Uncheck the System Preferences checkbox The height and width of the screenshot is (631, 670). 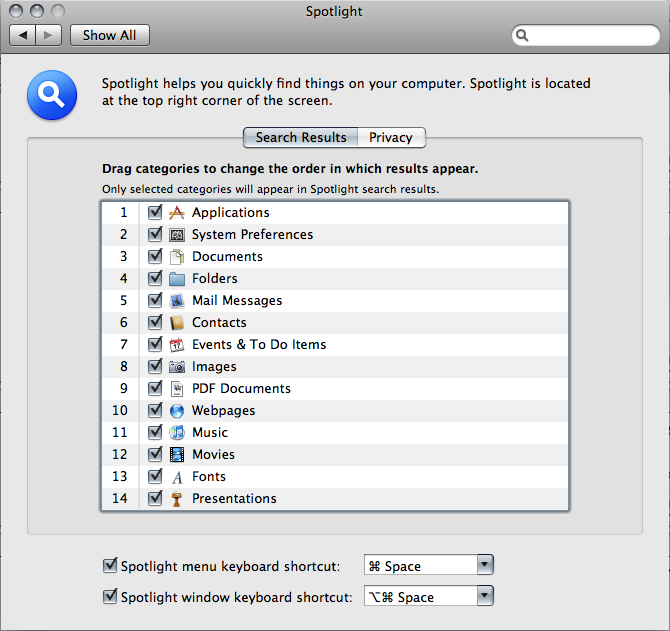click(x=155, y=234)
